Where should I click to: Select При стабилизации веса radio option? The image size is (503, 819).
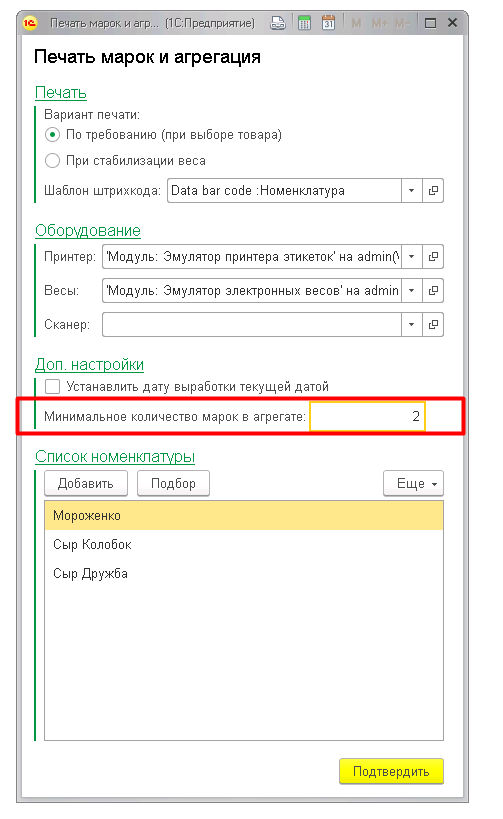point(52,160)
